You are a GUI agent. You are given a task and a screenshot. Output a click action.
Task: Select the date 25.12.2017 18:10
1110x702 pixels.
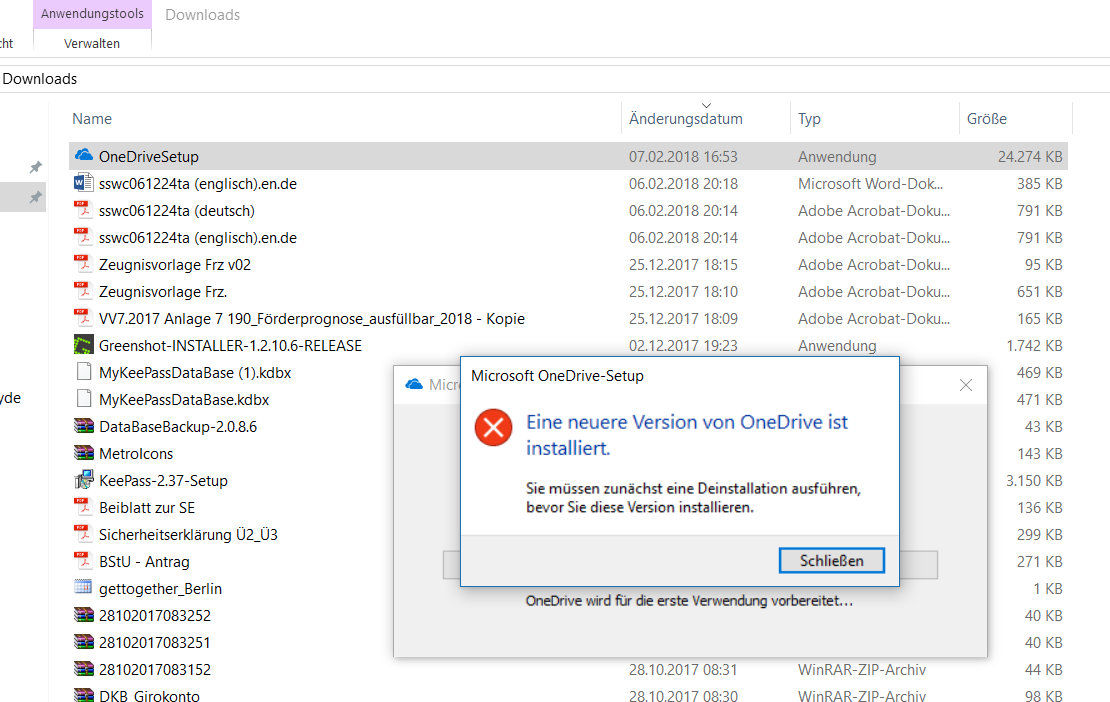(x=683, y=292)
